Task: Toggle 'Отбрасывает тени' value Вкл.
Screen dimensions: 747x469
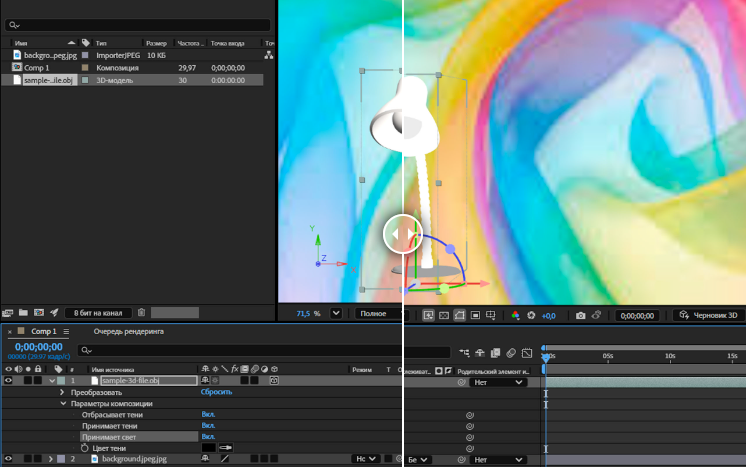Action: (x=208, y=414)
